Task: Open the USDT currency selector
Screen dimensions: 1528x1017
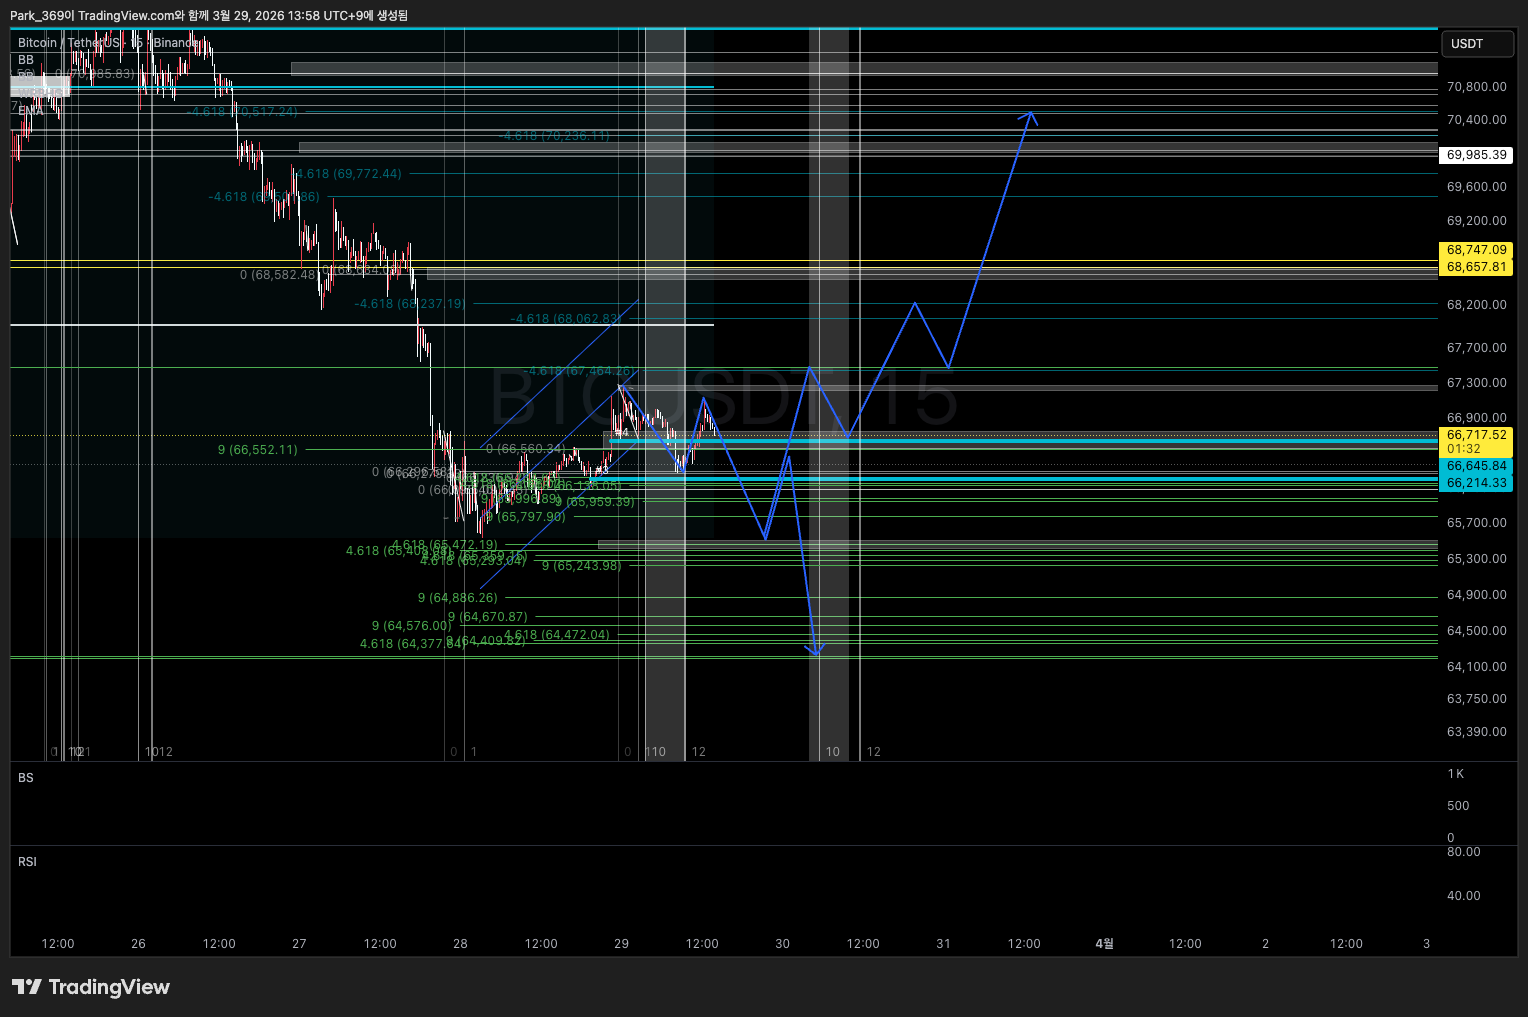Action: pyautogui.click(x=1477, y=44)
